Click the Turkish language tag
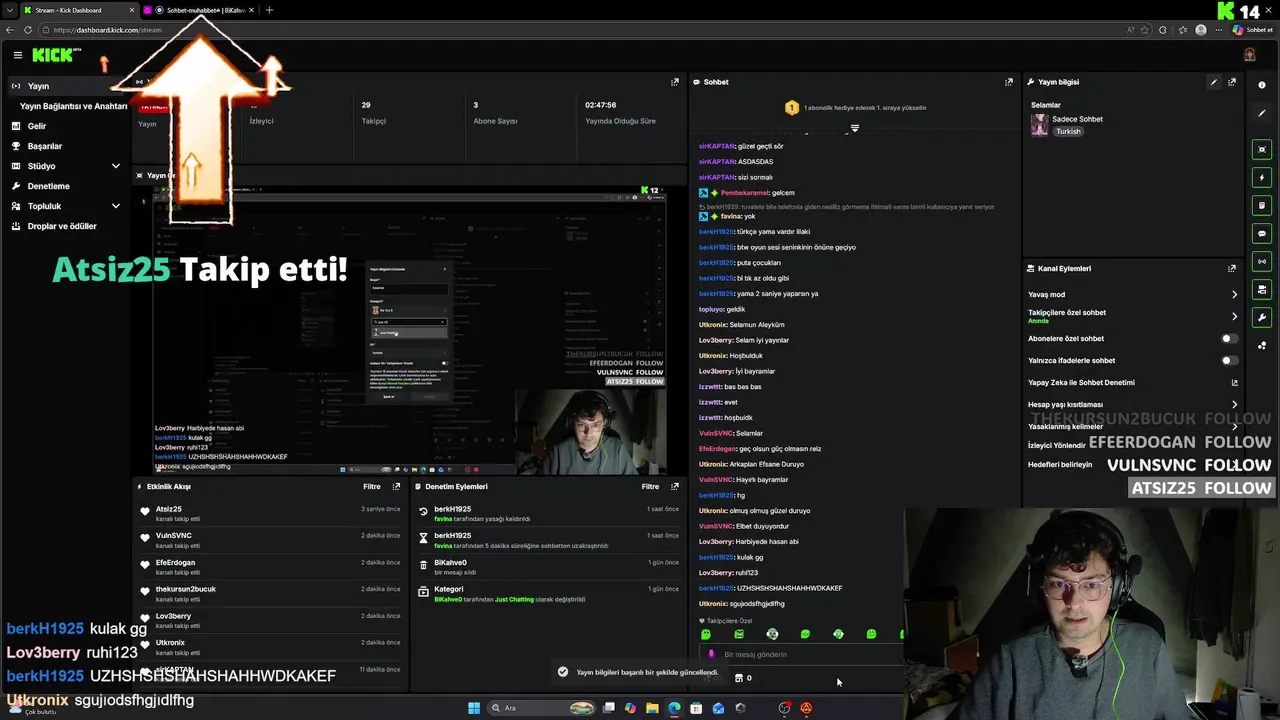Screen dimensions: 1280x720 tap(1068, 131)
